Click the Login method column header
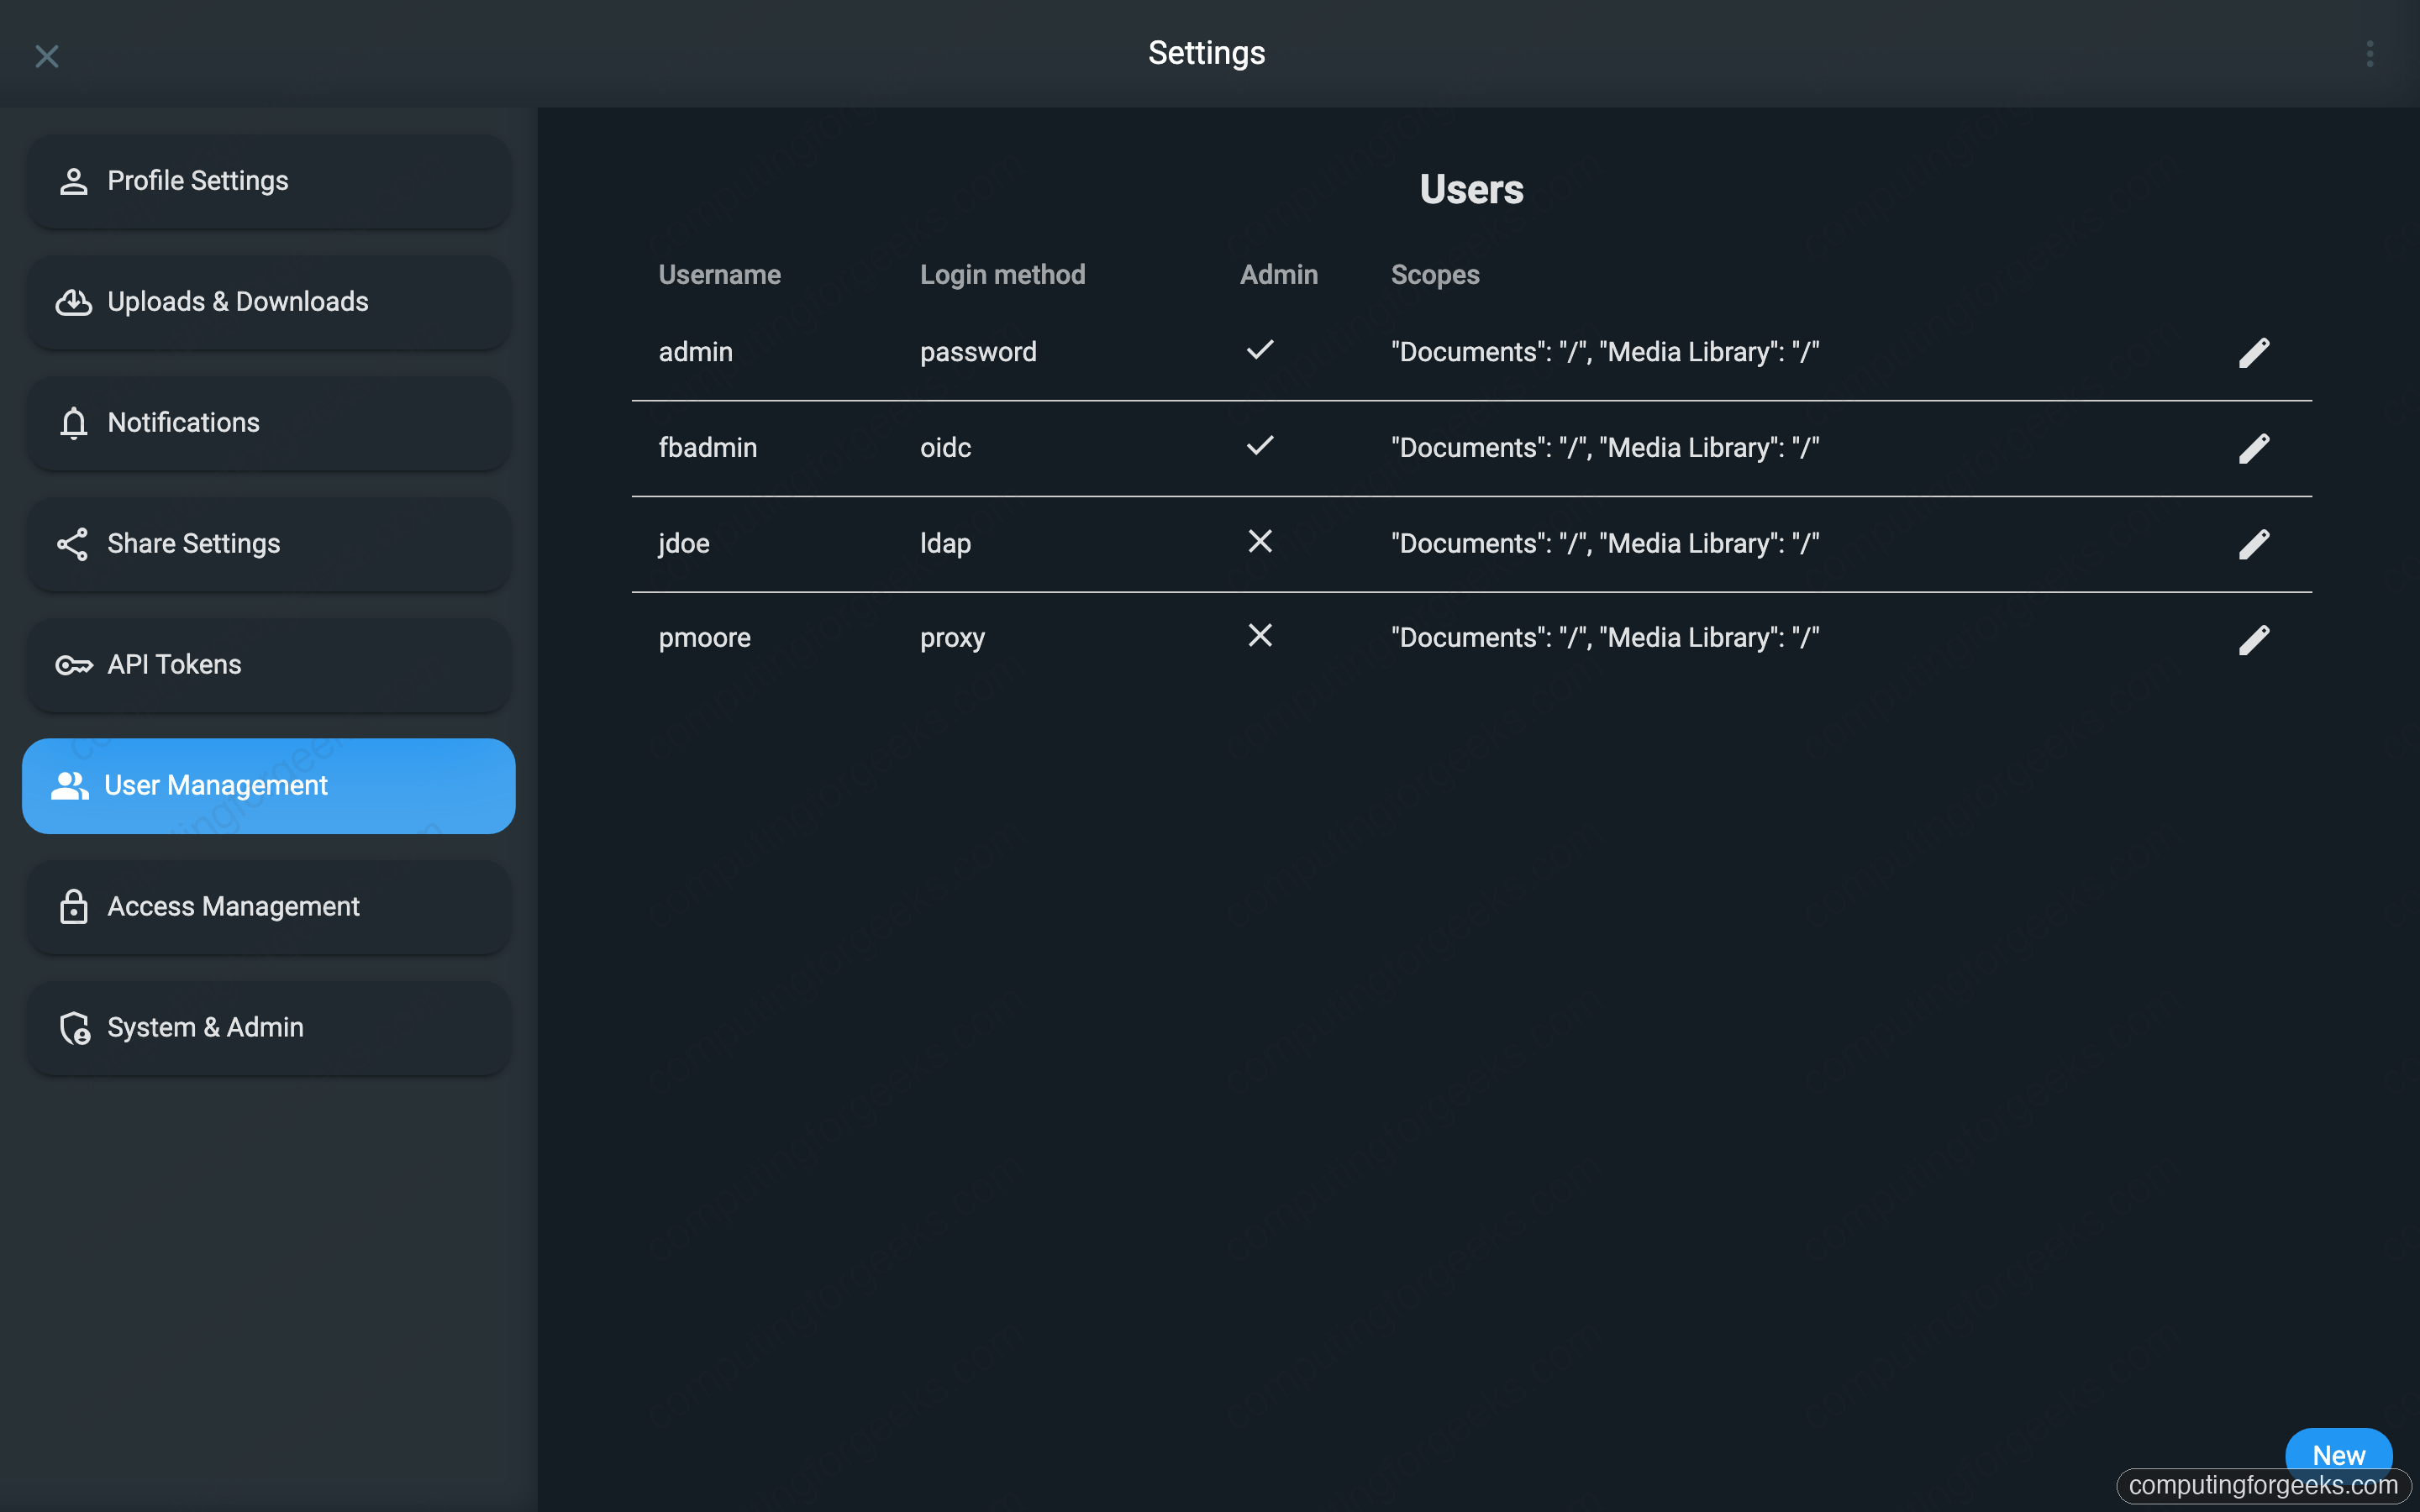The width and height of the screenshot is (2420, 1512). click(x=1002, y=275)
